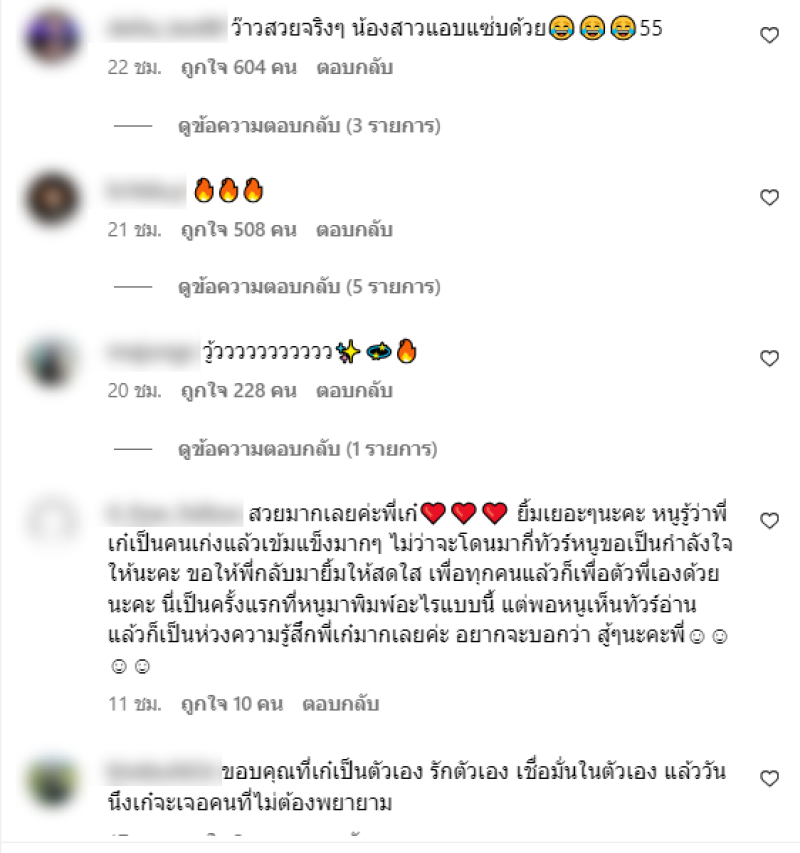The image size is (800, 853).
Task: Open avatar of fire emoji commenter
Action: pyautogui.click(x=53, y=198)
